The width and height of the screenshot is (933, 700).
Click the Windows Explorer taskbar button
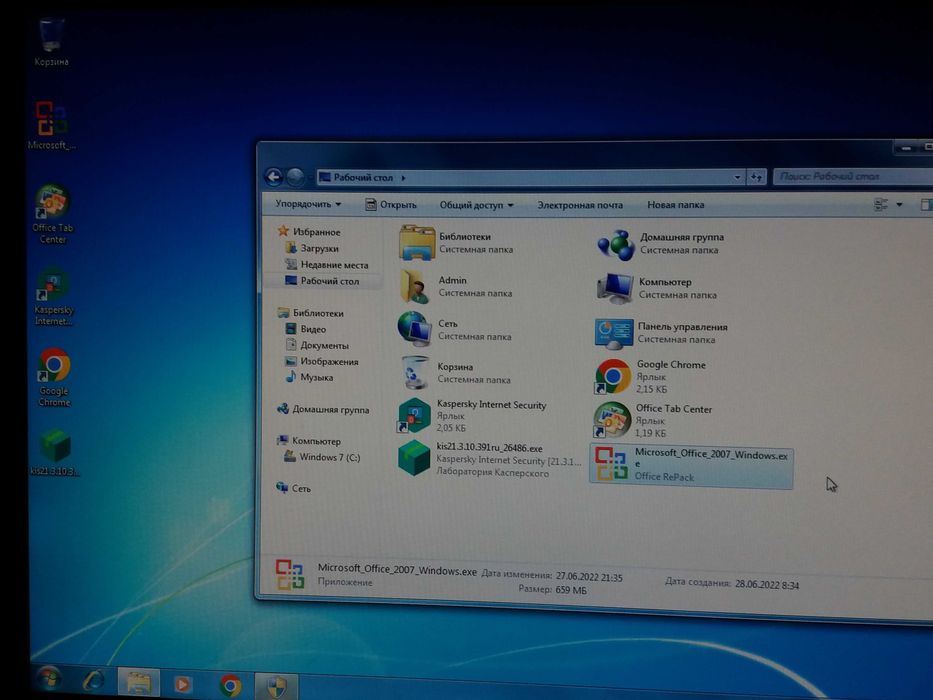click(x=139, y=682)
